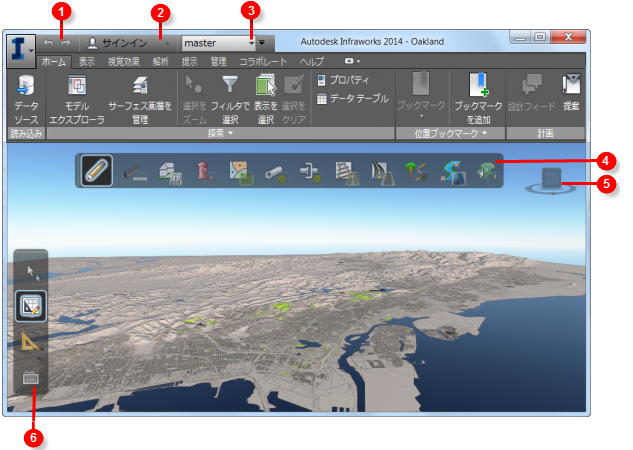Screen dimensions: 633x450
Task: Open the quick access customize arrow
Action: [x=262, y=42]
